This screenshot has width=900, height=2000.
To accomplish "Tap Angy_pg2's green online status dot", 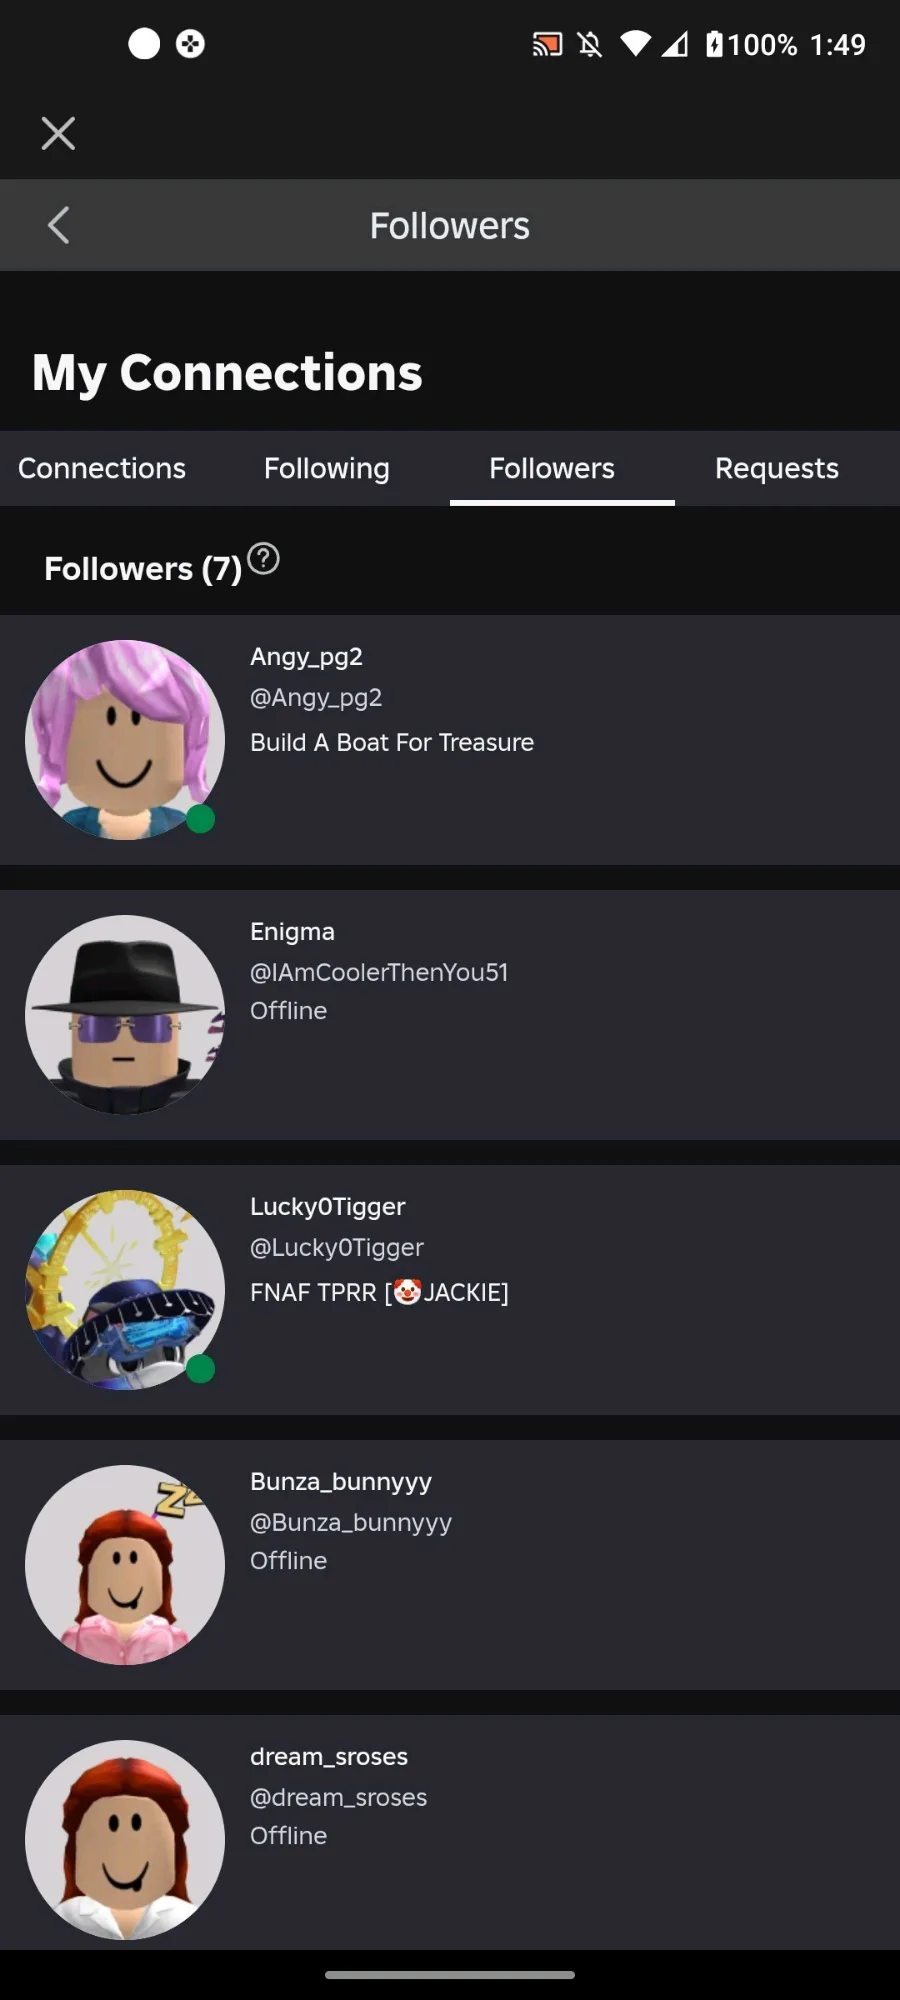I will pos(201,819).
